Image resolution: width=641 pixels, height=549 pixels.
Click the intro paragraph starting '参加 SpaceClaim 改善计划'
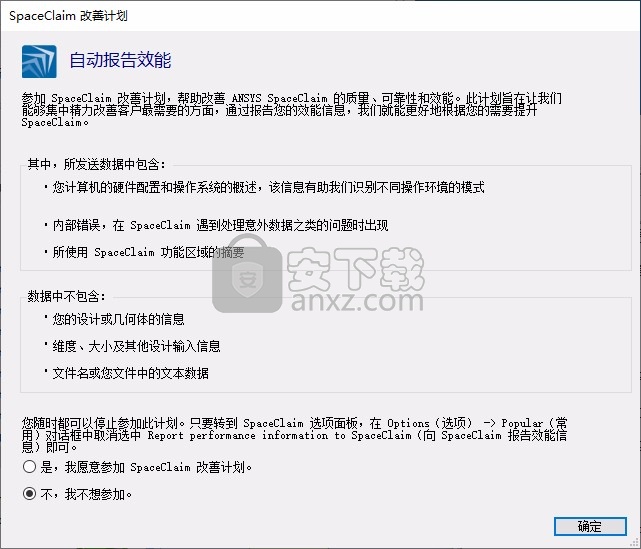coord(292,110)
